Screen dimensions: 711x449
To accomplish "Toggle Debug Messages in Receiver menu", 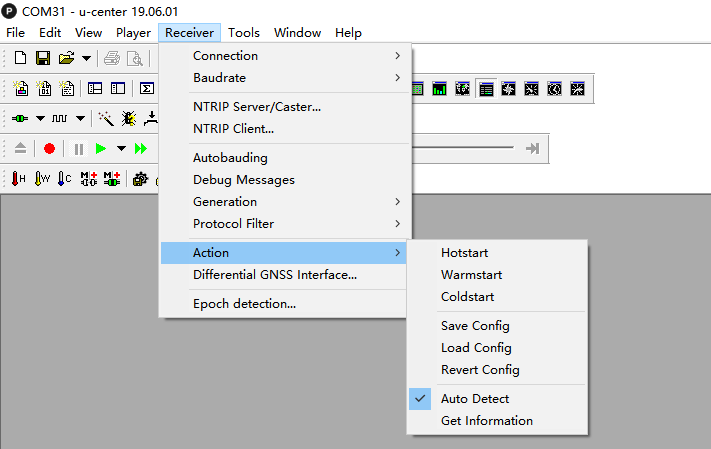I will (x=285, y=180).
